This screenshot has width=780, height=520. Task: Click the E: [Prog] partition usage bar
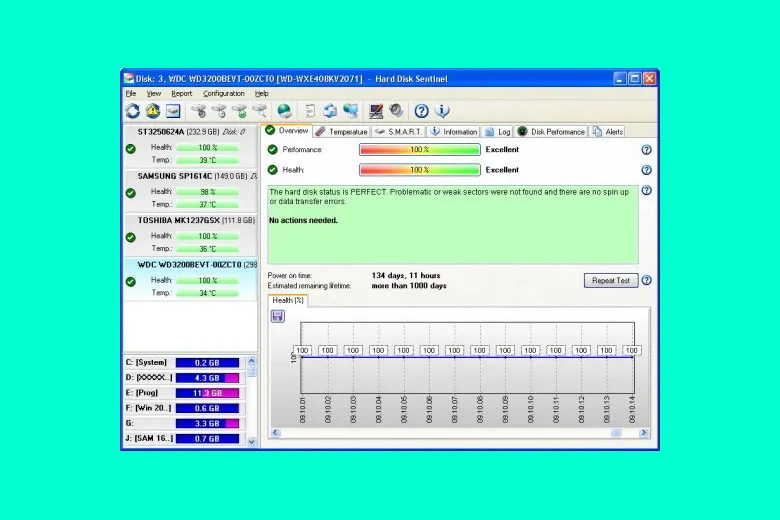point(207,393)
